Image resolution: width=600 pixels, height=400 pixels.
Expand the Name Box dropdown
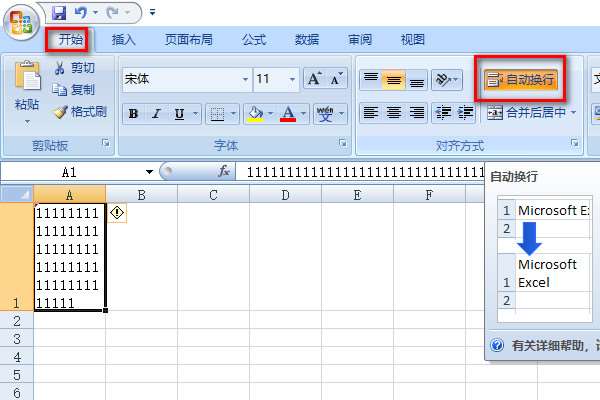coord(149,172)
